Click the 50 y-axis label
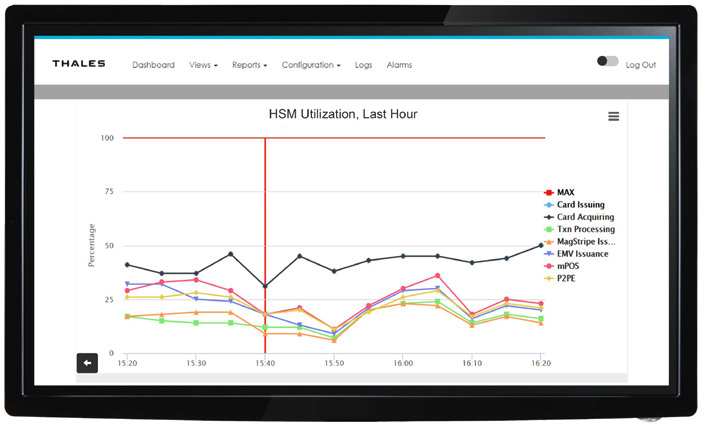 click(x=109, y=246)
